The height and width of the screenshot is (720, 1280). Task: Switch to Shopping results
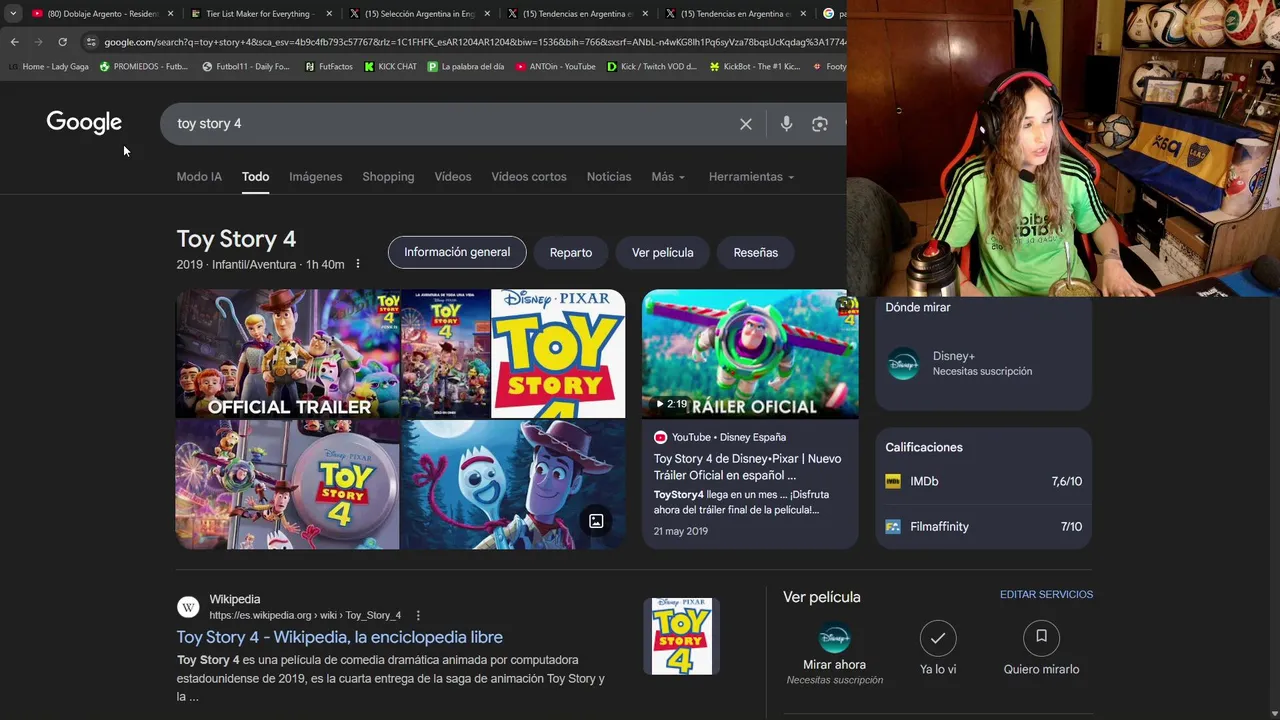click(388, 177)
